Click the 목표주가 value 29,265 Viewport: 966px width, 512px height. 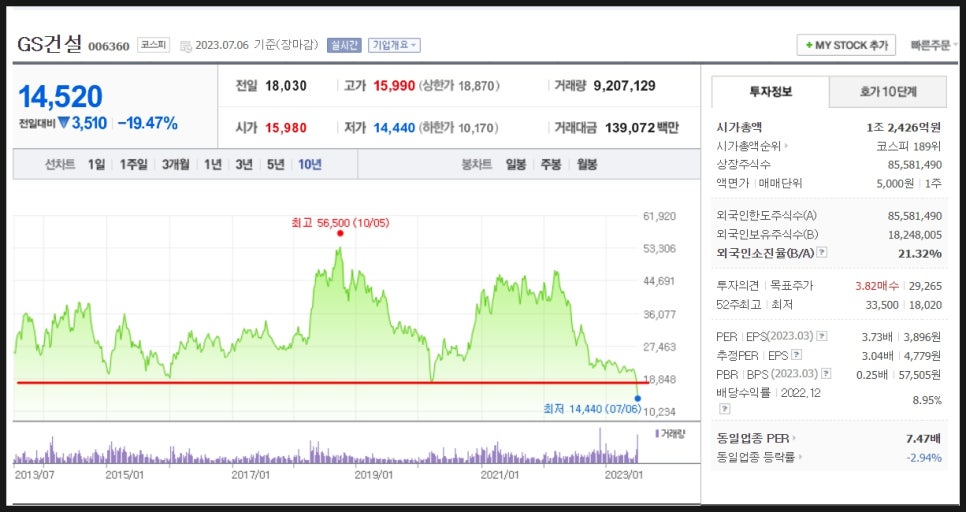925,286
